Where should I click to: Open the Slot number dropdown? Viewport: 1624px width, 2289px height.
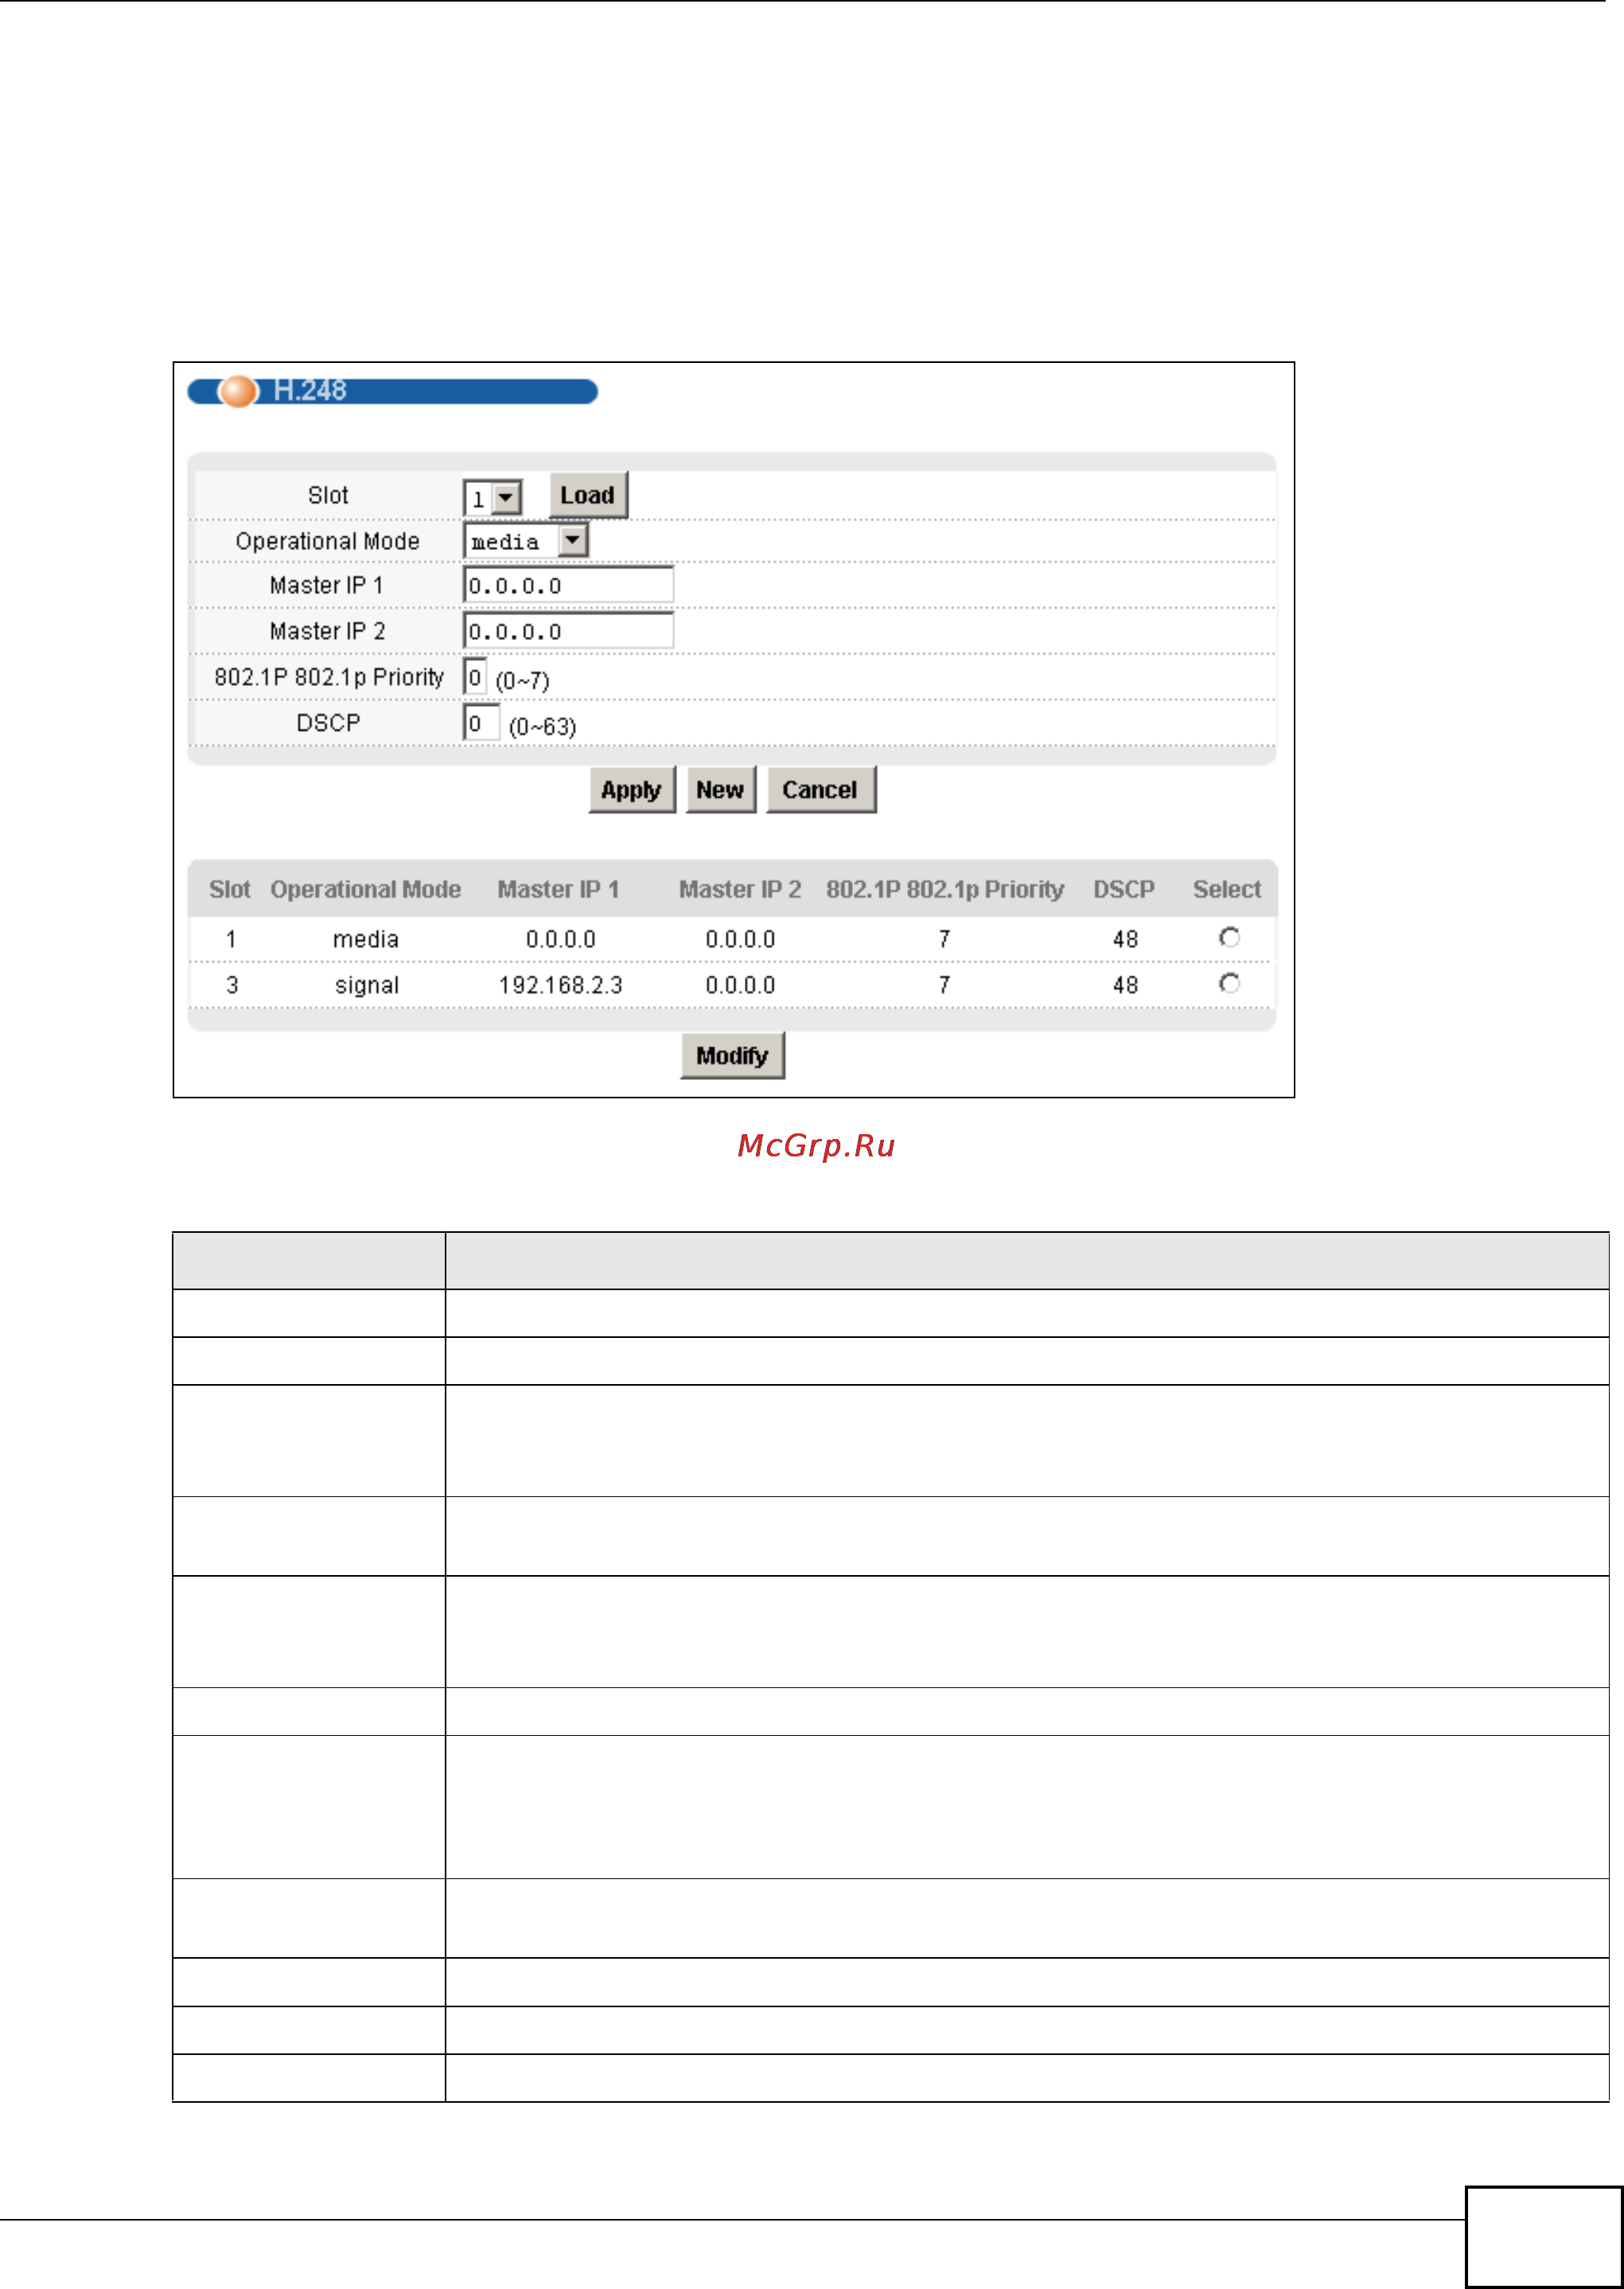coord(506,497)
